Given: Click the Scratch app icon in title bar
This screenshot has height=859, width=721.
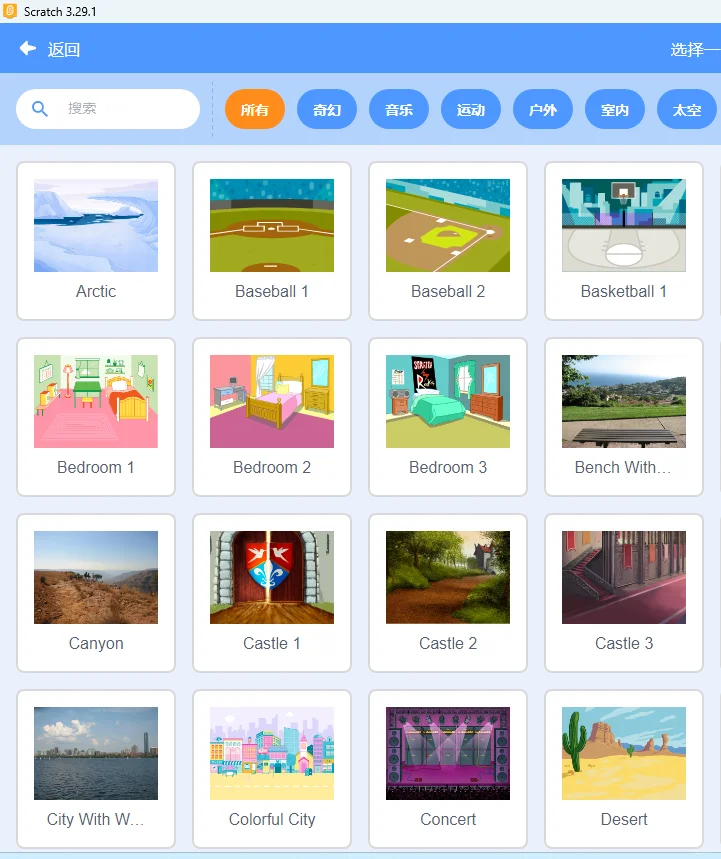Looking at the screenshot, I should tap(10, 12).
